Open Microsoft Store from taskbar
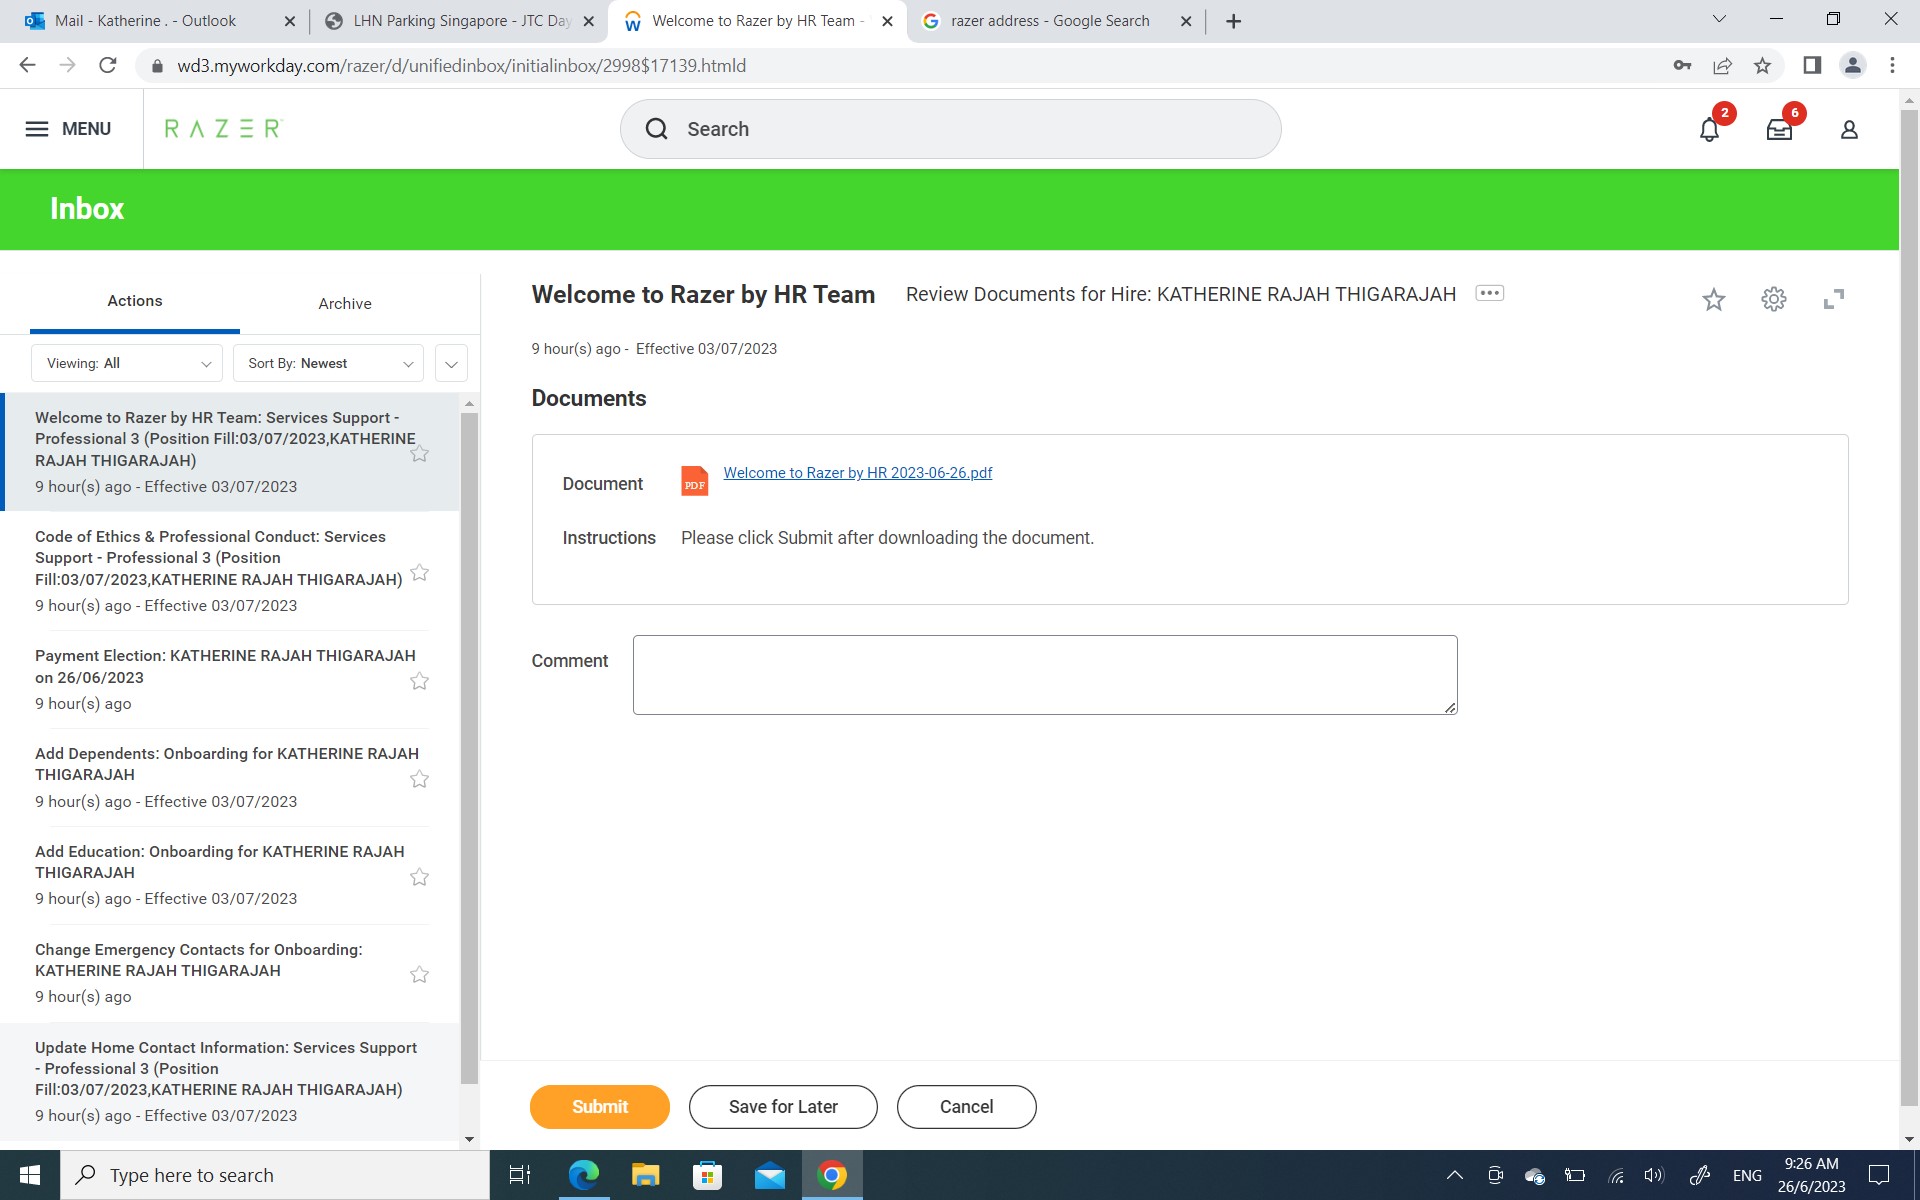The image size is (1920, 1200). (707, 1175)
